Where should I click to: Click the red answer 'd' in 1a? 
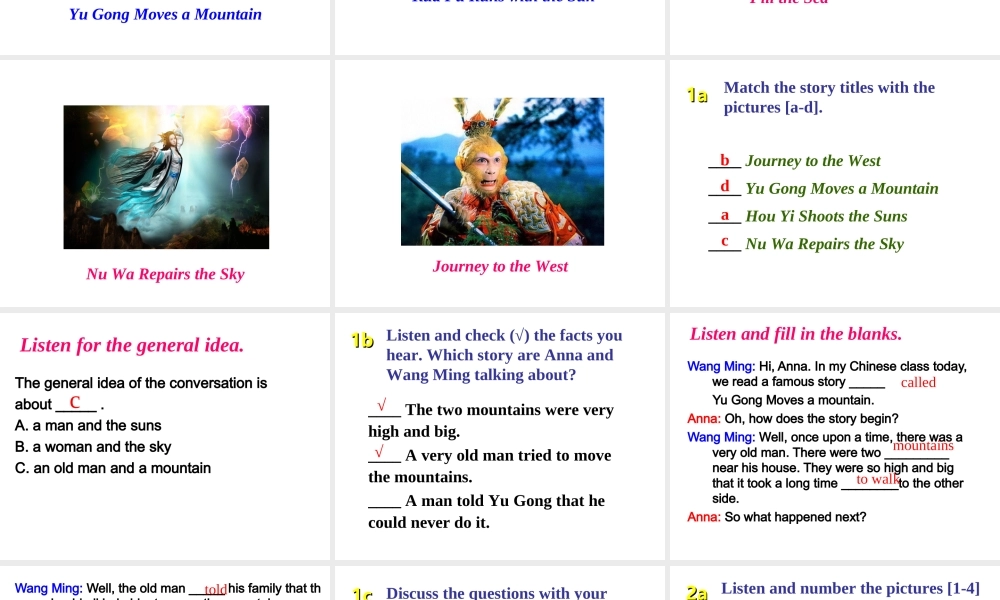point(724,187)
